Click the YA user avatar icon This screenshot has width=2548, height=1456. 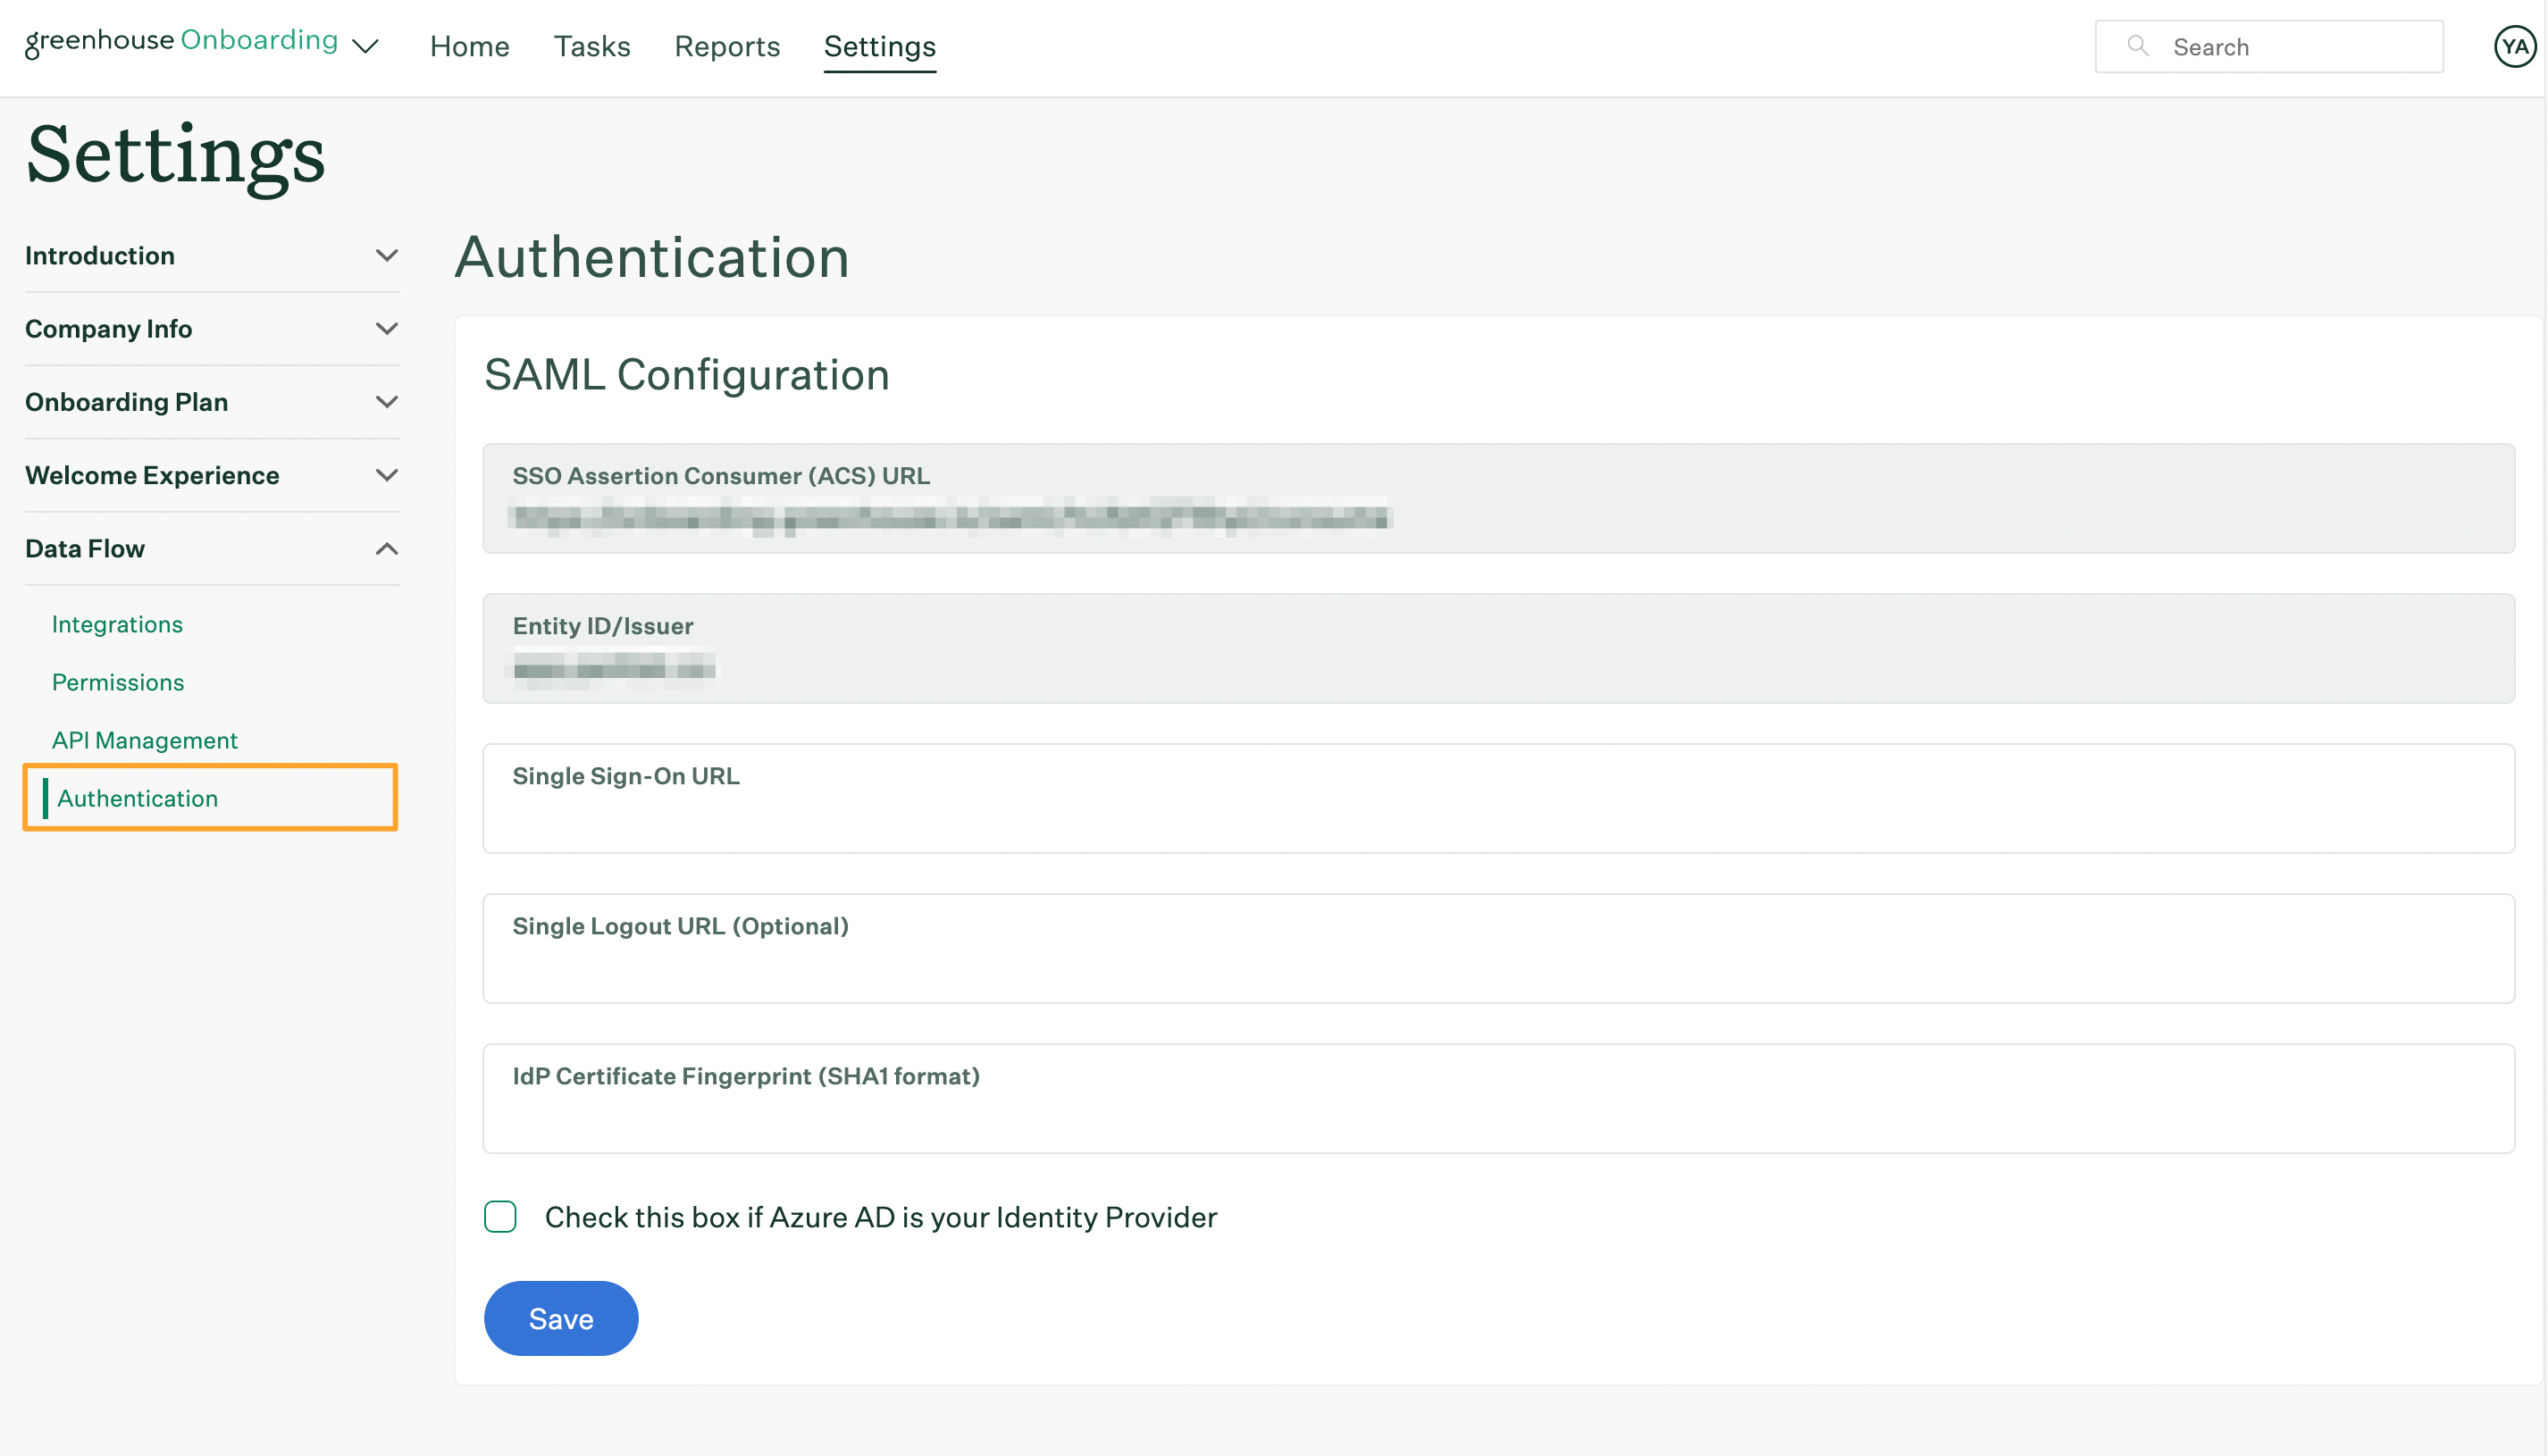coord(2513,46)
